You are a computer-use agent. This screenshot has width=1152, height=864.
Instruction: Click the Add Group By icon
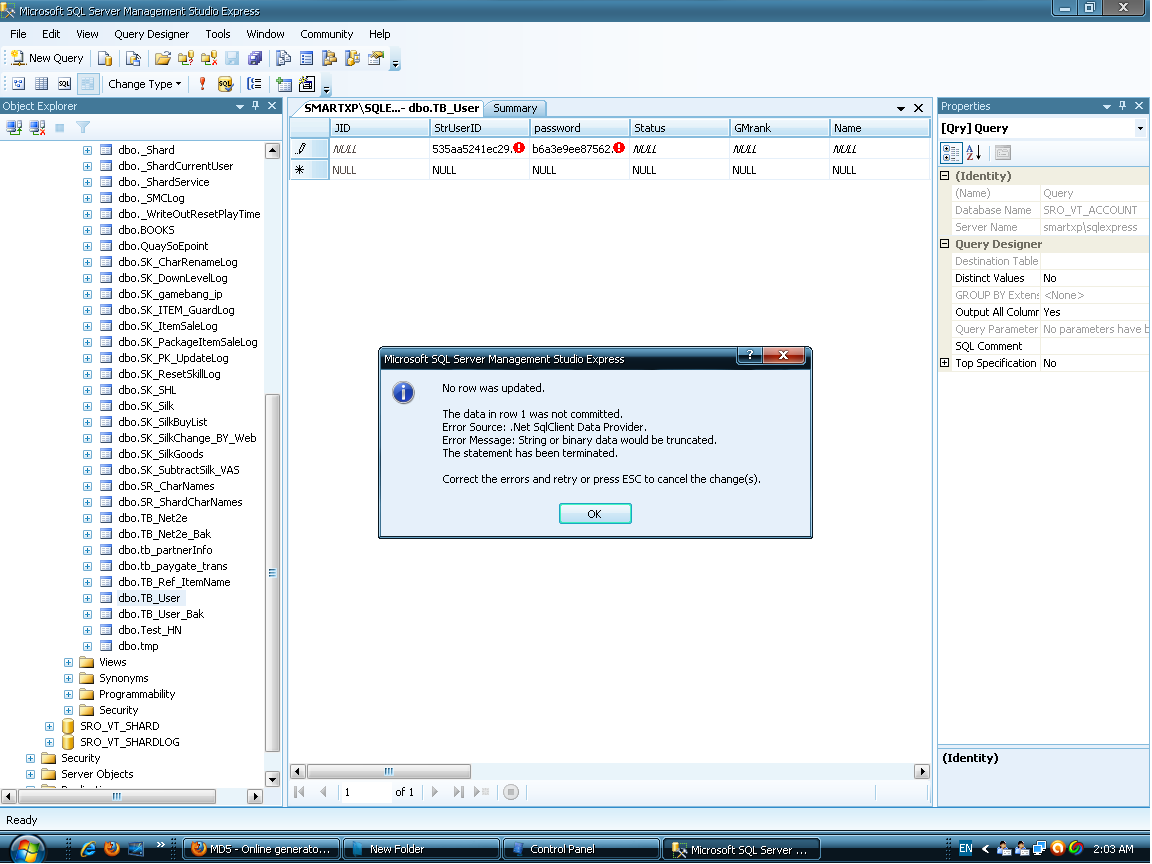coord(254,84)
